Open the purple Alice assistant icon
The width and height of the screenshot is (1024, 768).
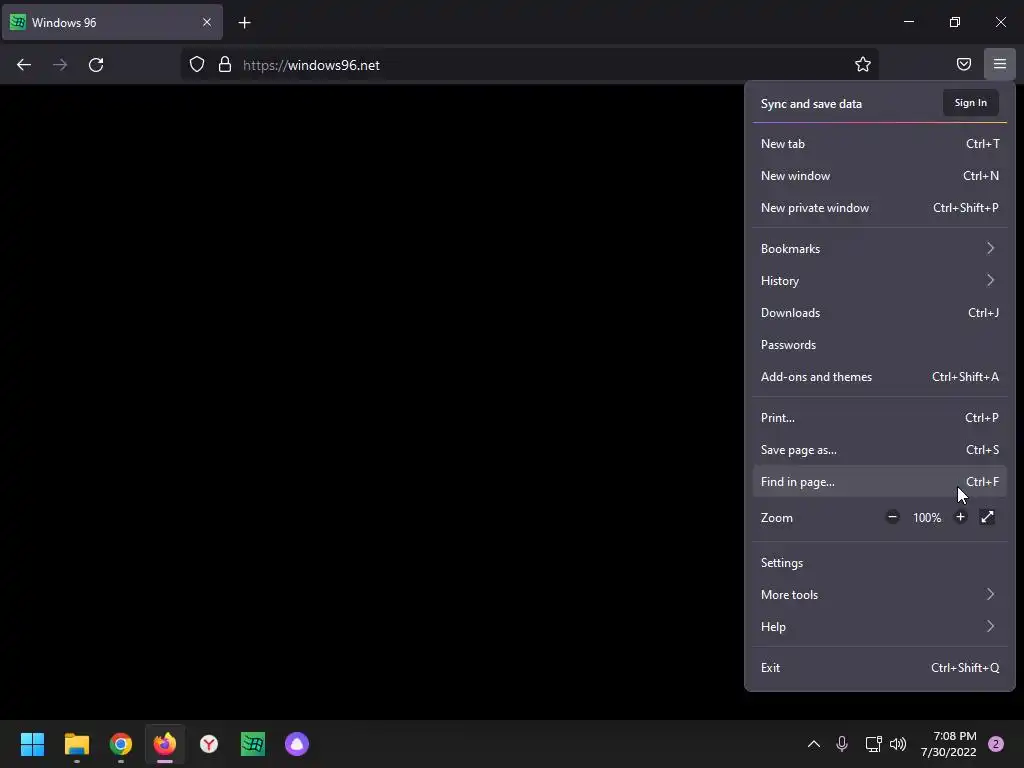click(x=297, y=744)
